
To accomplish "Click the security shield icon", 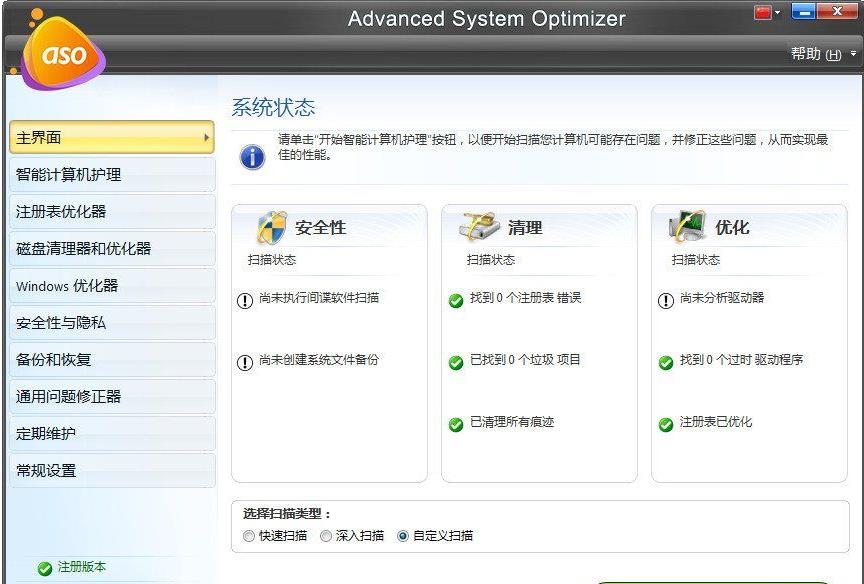I will coord(271,227).
